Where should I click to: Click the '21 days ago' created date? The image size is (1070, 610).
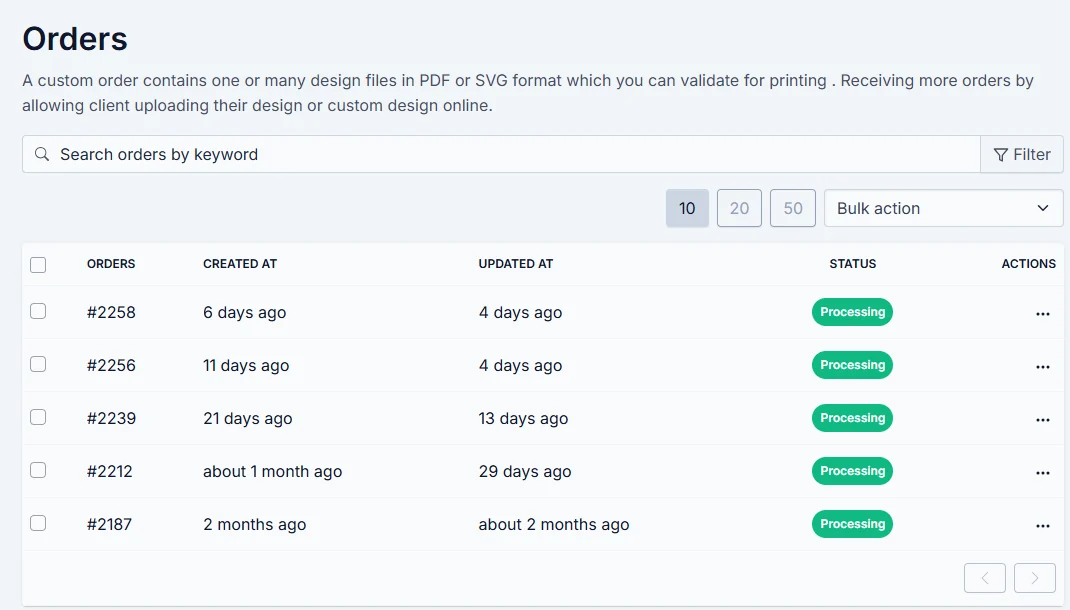tap(247, 418)
